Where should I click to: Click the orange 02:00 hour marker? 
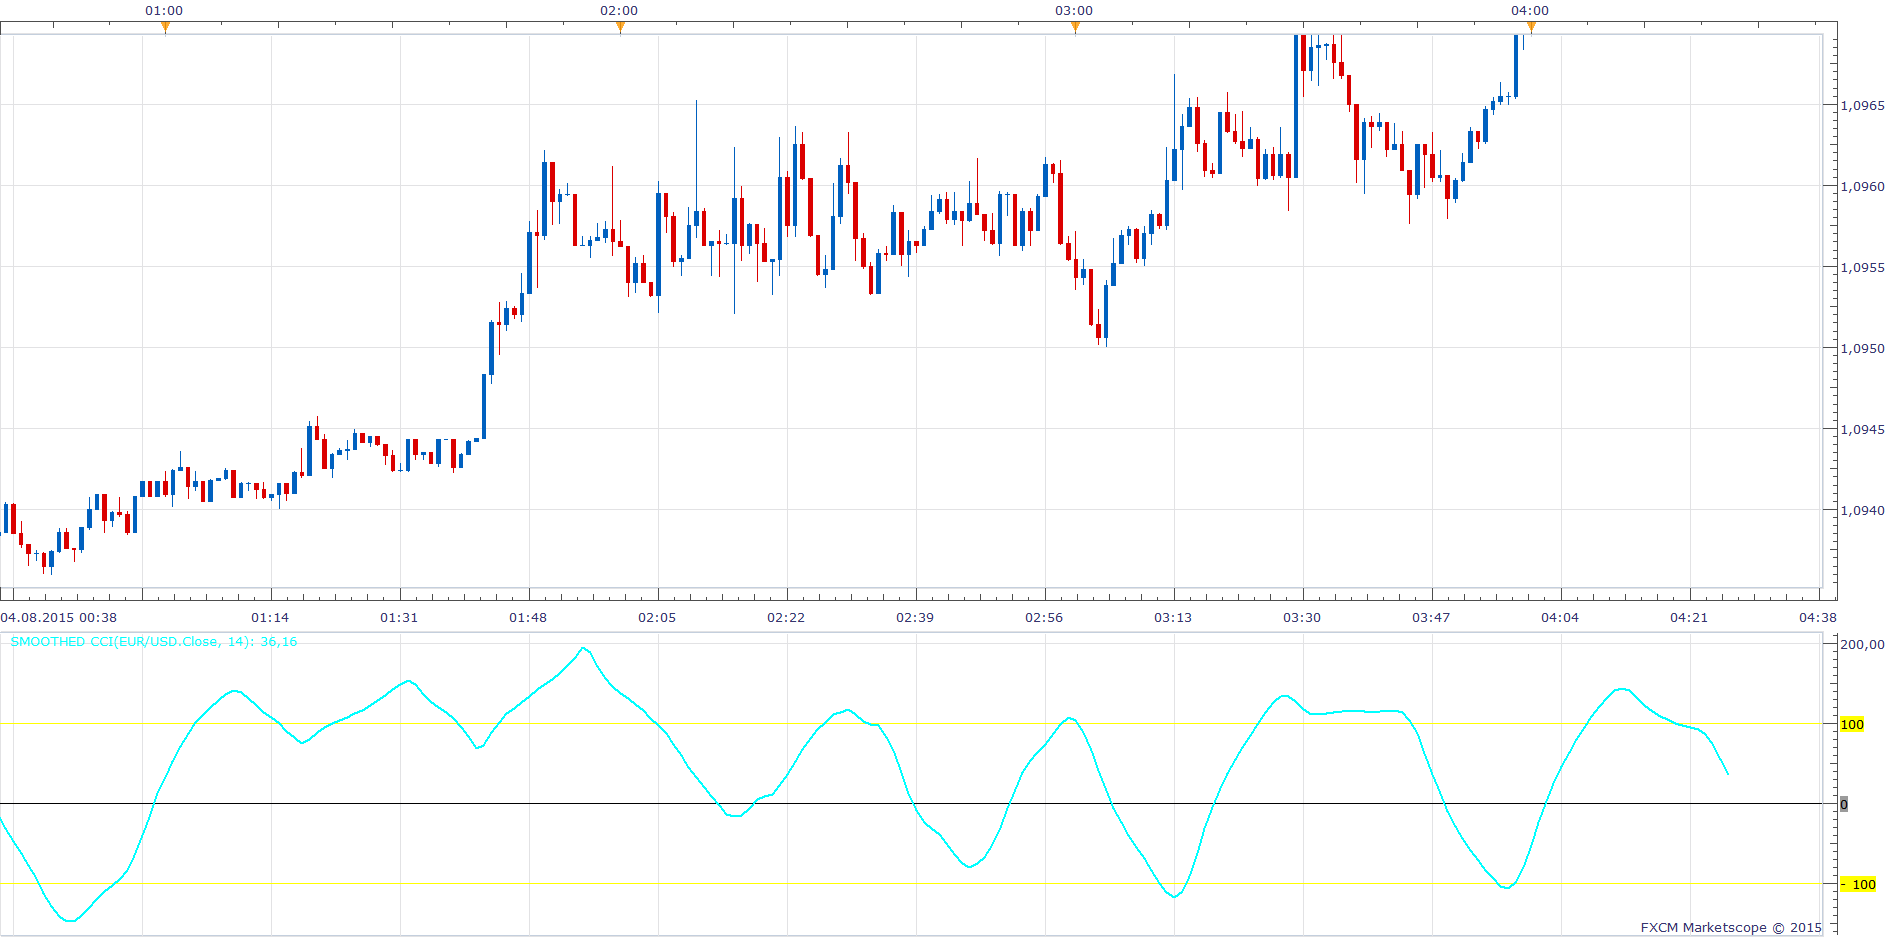tap(620, 27)
